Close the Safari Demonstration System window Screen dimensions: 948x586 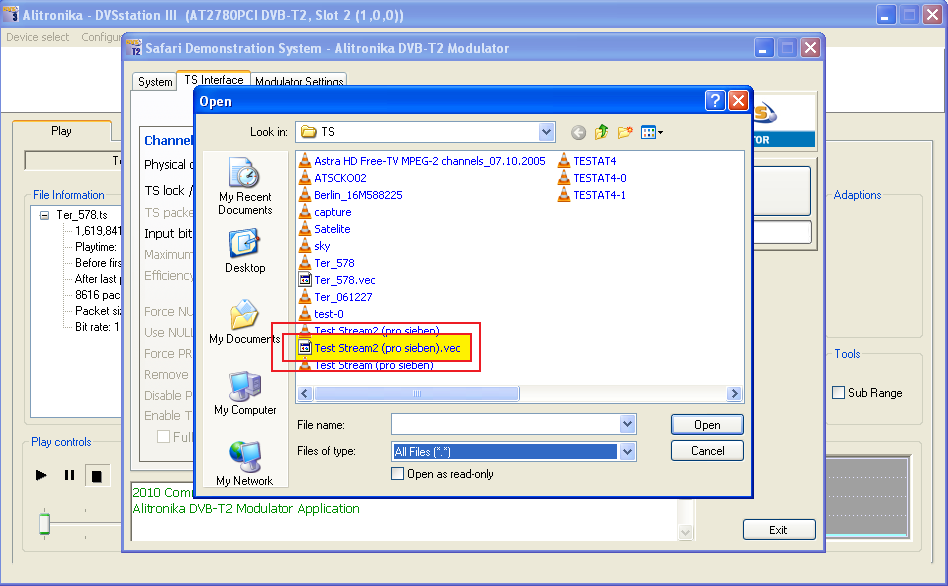click(x=810, y=48)
